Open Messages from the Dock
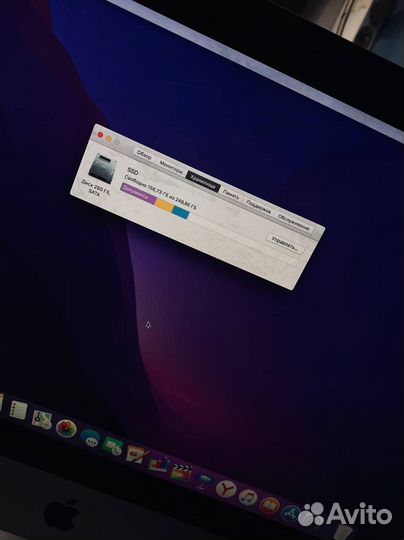This screenshot has height=540, width=404. click(x=91, y=438)
